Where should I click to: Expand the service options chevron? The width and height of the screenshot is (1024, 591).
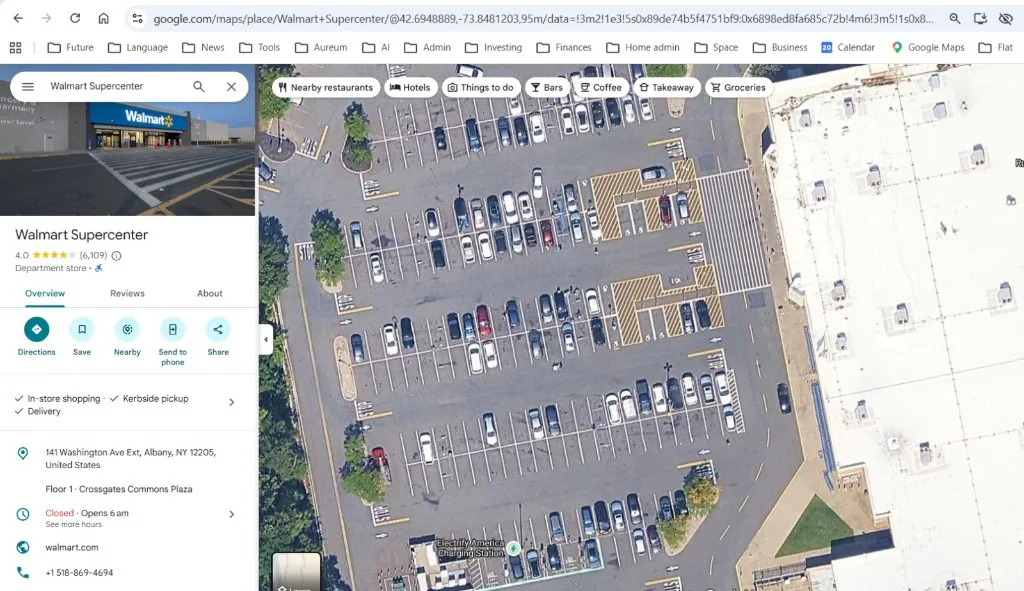coord(231,402)
